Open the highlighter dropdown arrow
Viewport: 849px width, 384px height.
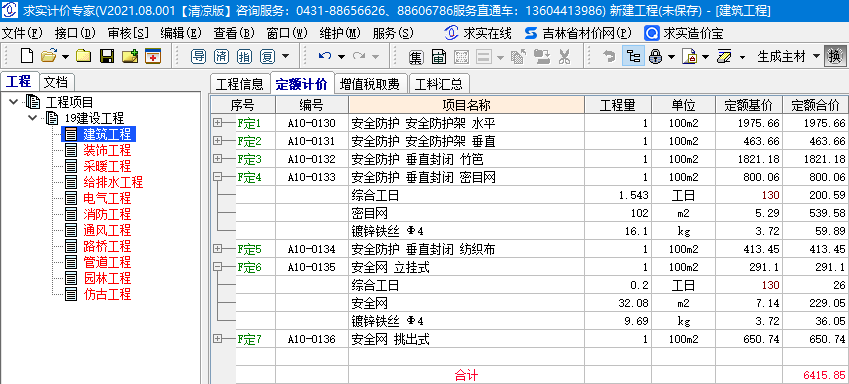pos(742,56)
